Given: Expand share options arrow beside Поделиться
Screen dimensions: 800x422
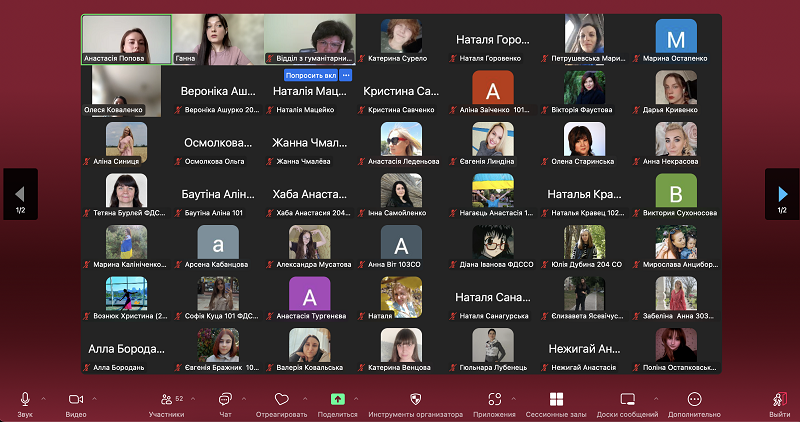Looking at the screenshot, I should (x=357, y=397).
